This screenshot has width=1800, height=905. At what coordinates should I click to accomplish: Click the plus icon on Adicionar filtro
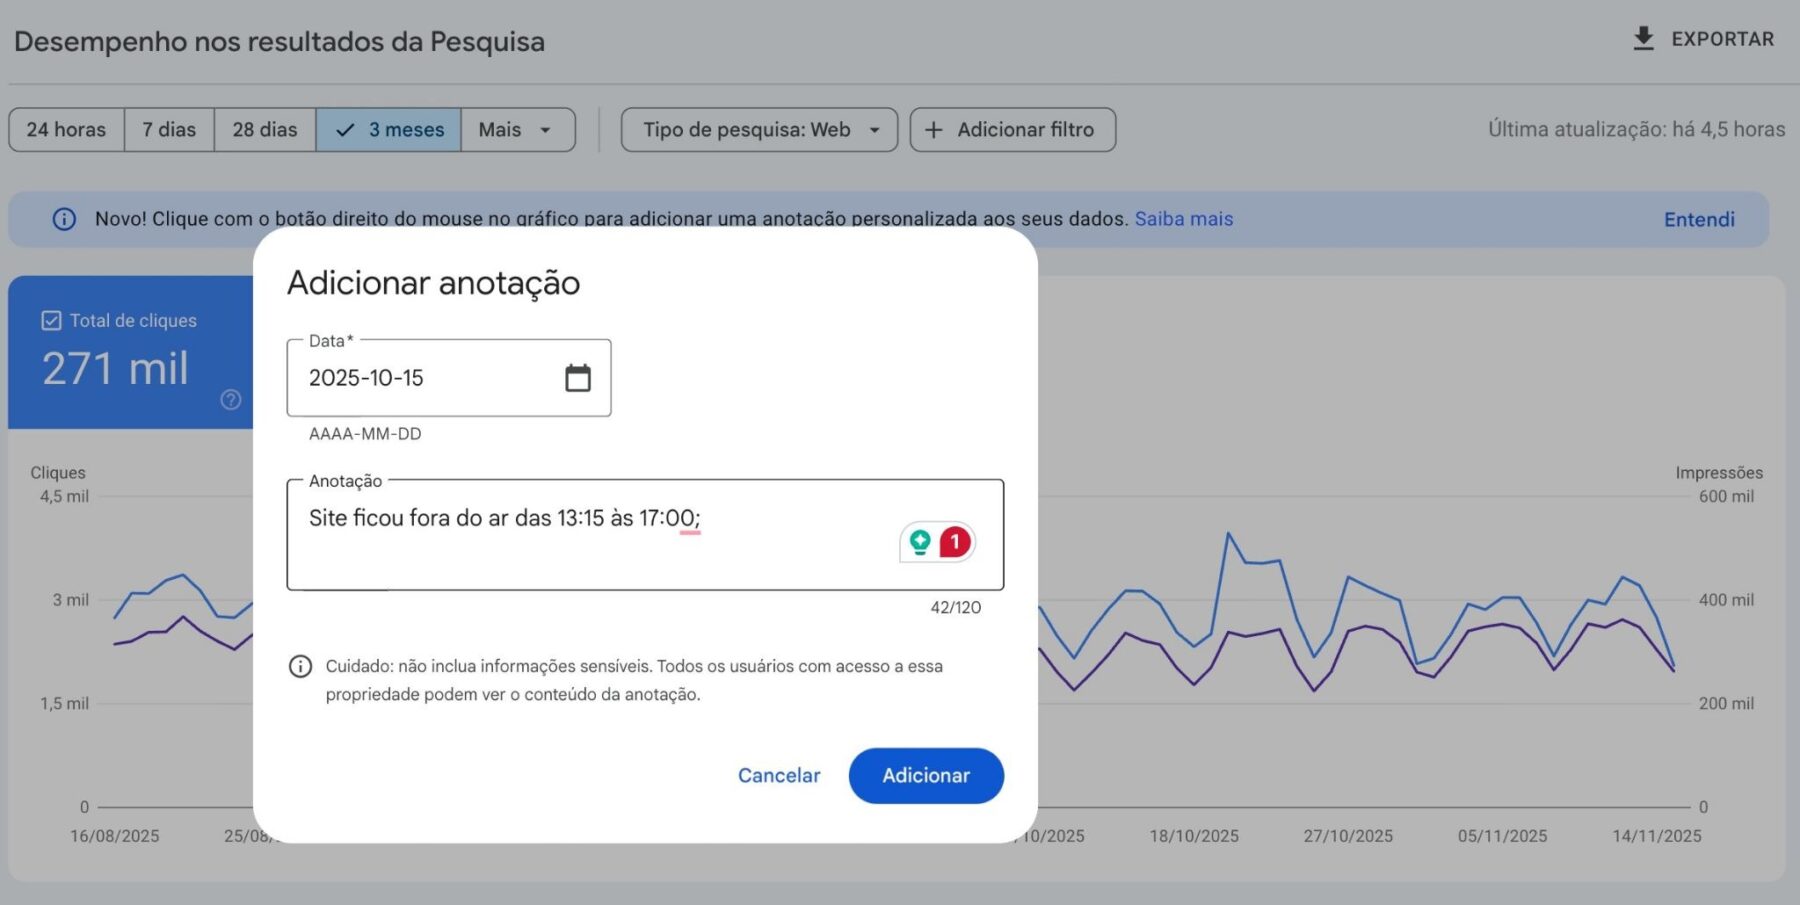933,129
